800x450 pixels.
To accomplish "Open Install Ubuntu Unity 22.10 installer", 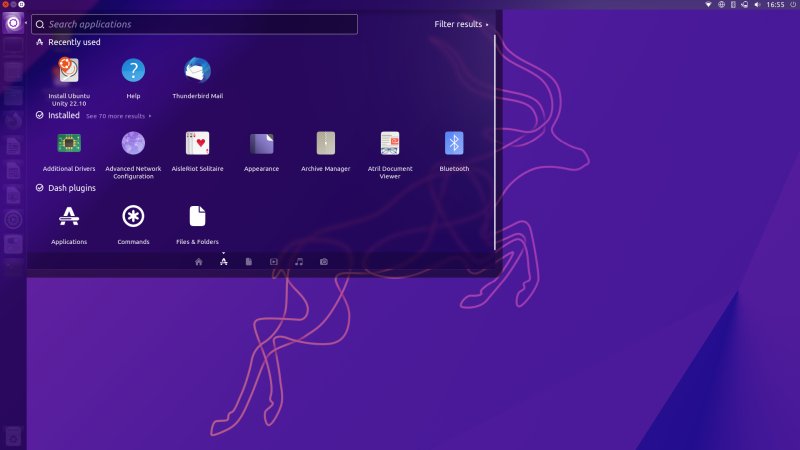I will 69,81.
